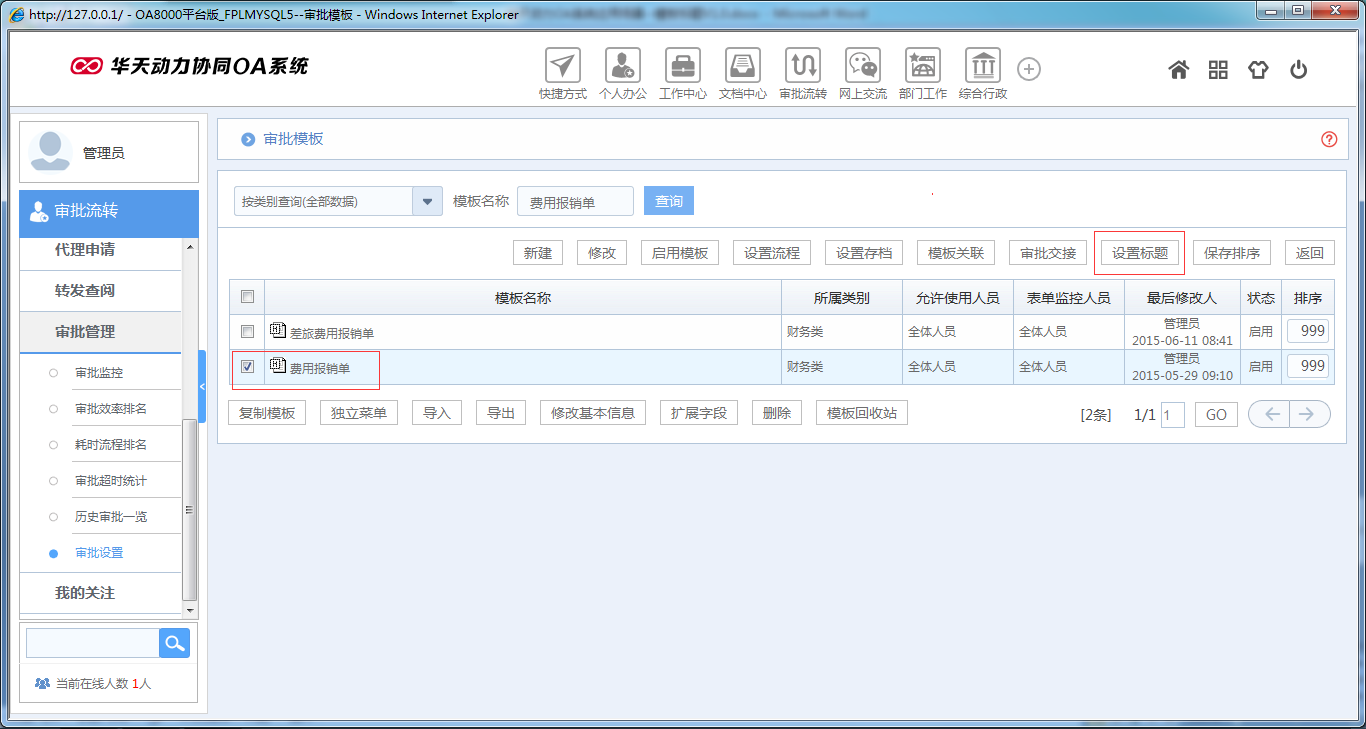Image resolution: width=1366 pixels, height=729 pixels.
Task: Select 历史审批一览 in the sidebar
Action: tap(109, 515)
